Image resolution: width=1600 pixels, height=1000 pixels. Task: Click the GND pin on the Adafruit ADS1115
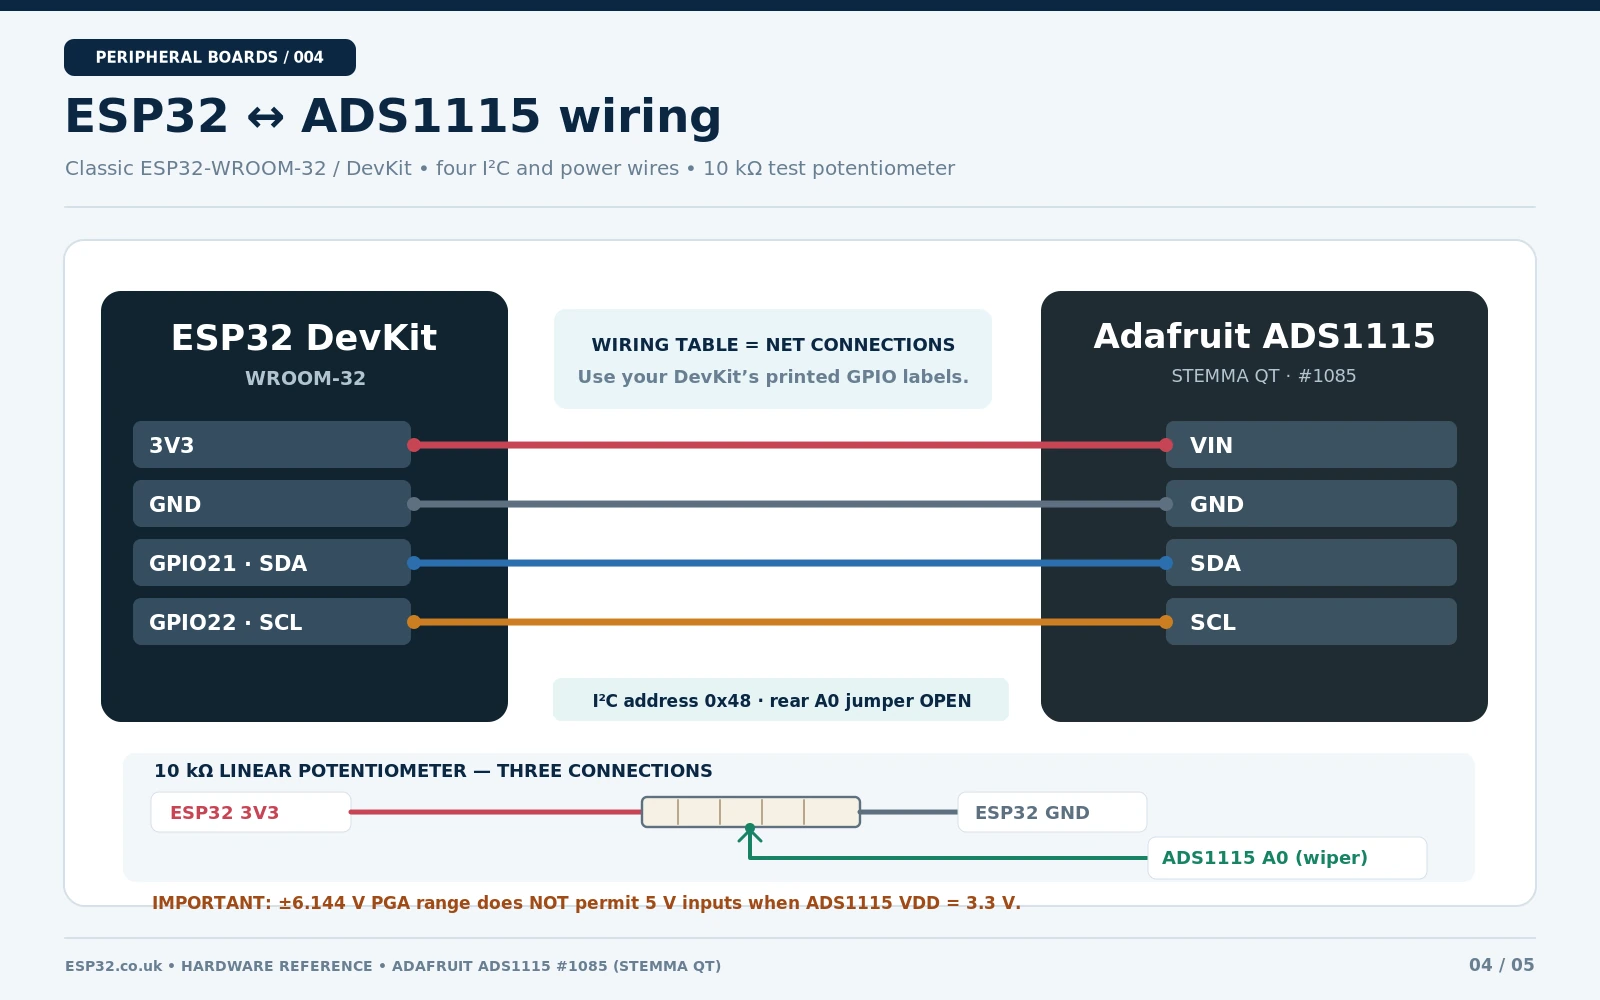pyautogui.click(x=1311, y=504)
